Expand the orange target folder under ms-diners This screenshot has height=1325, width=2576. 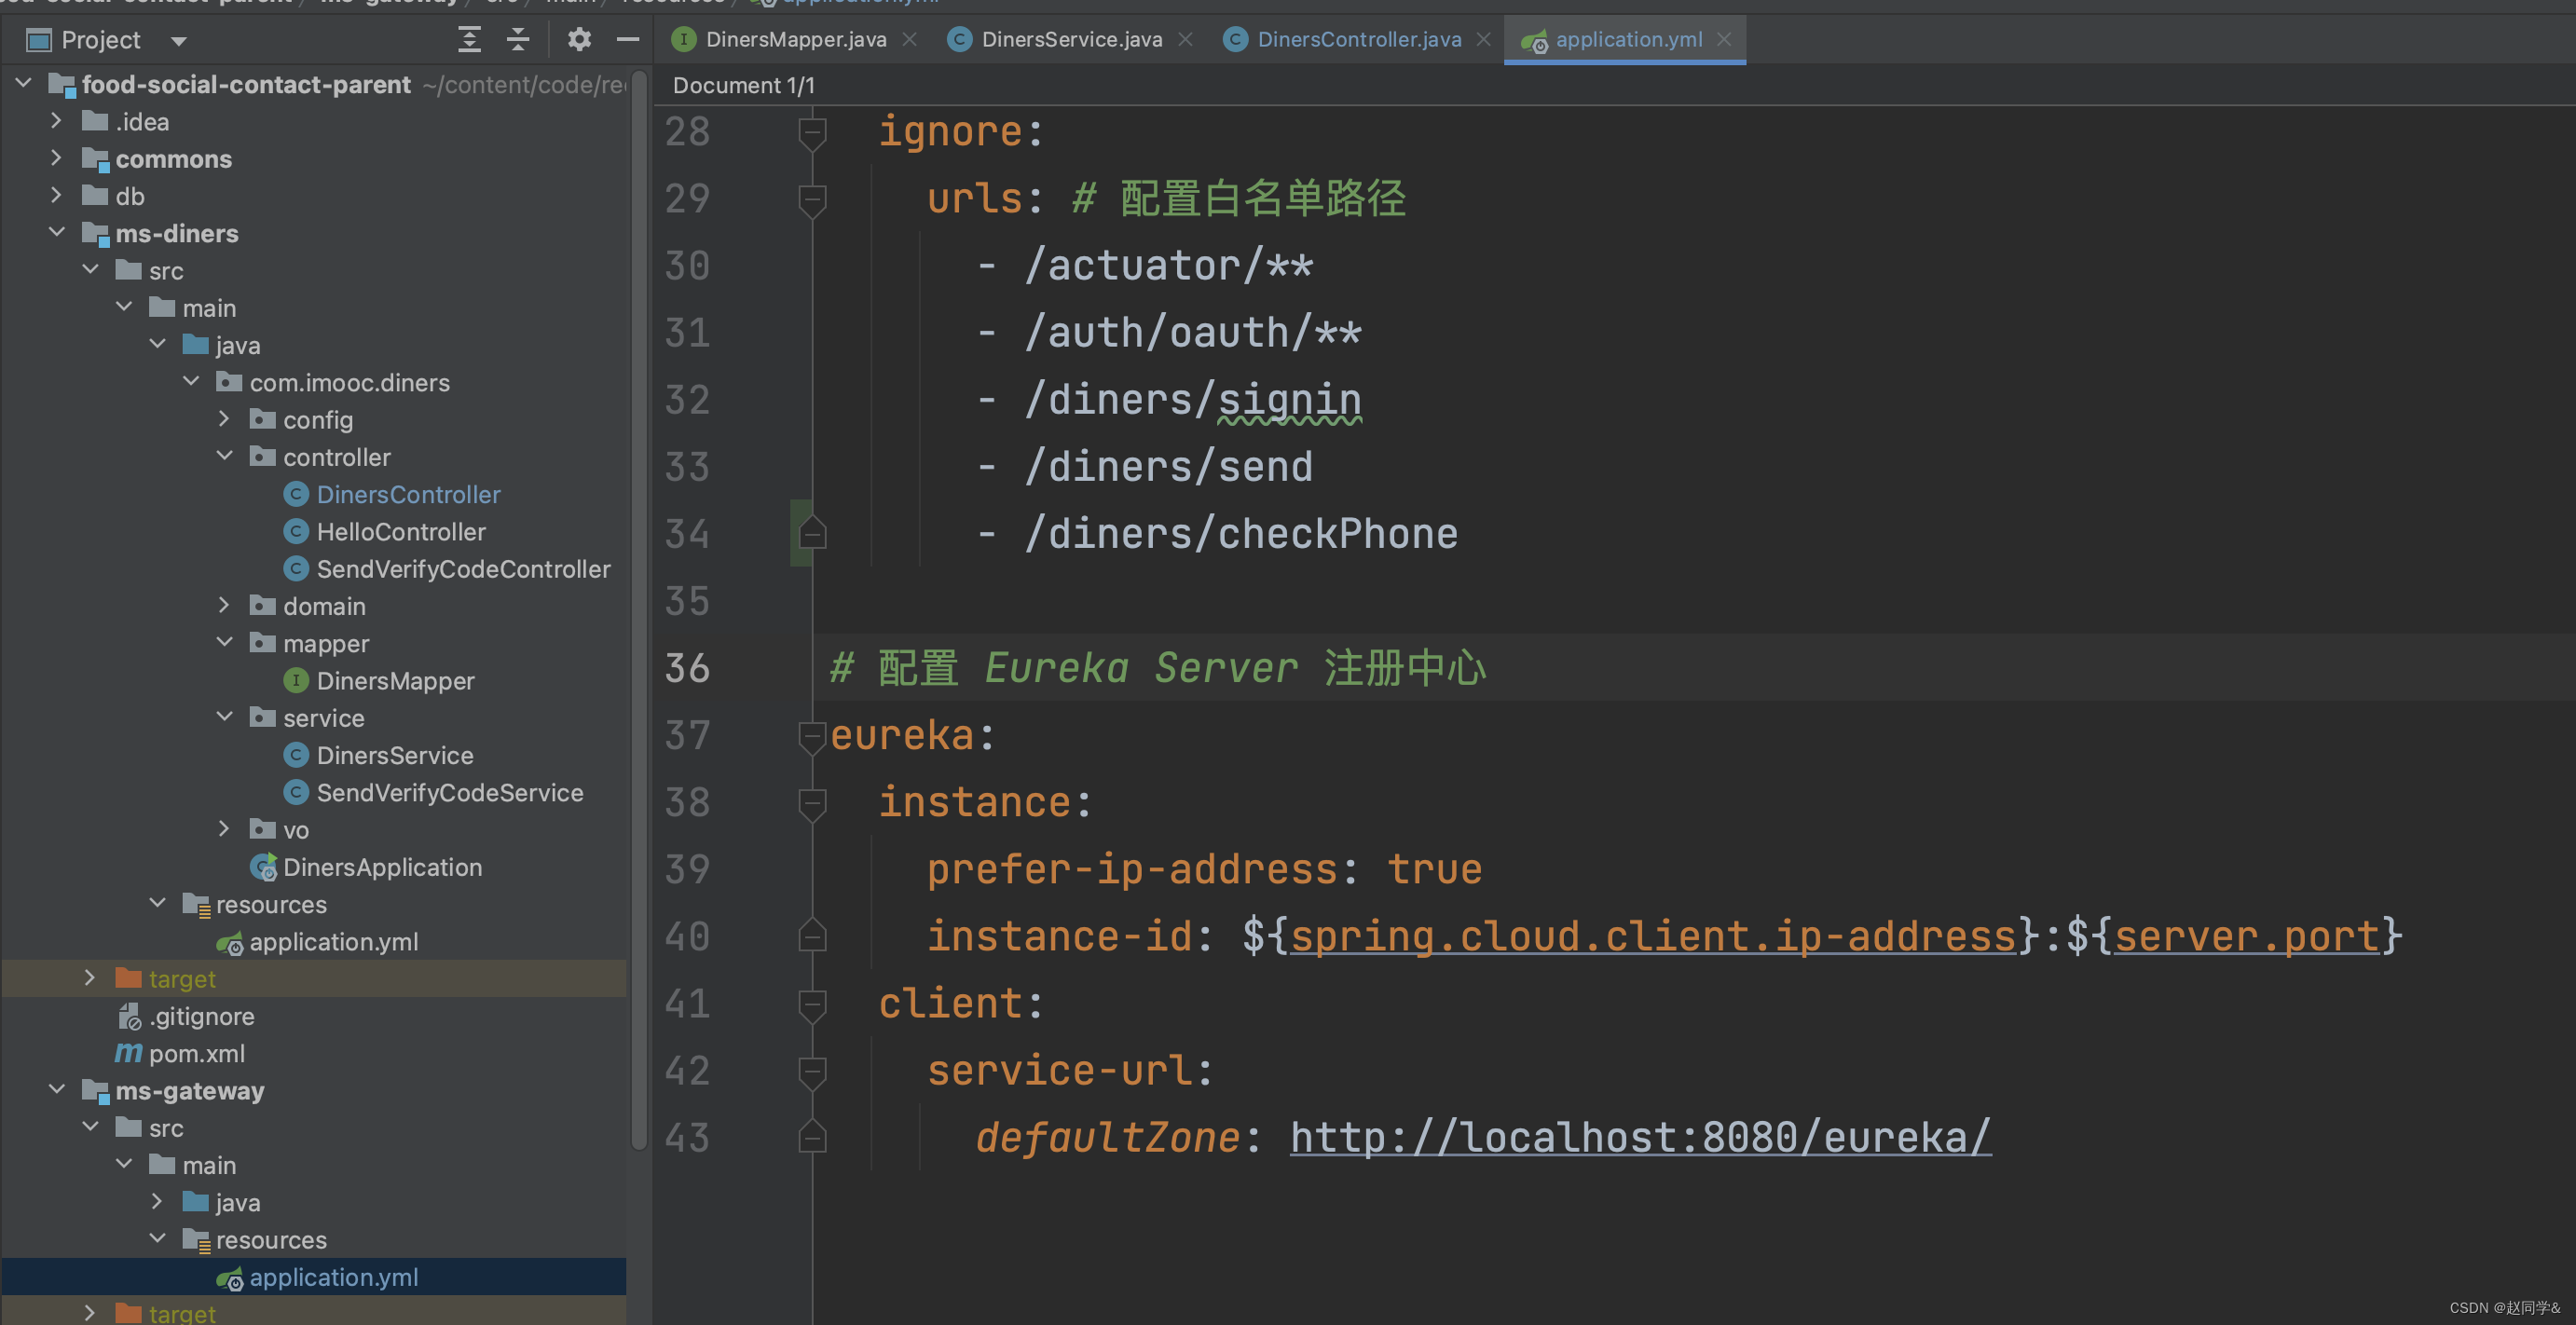(90, 979)
